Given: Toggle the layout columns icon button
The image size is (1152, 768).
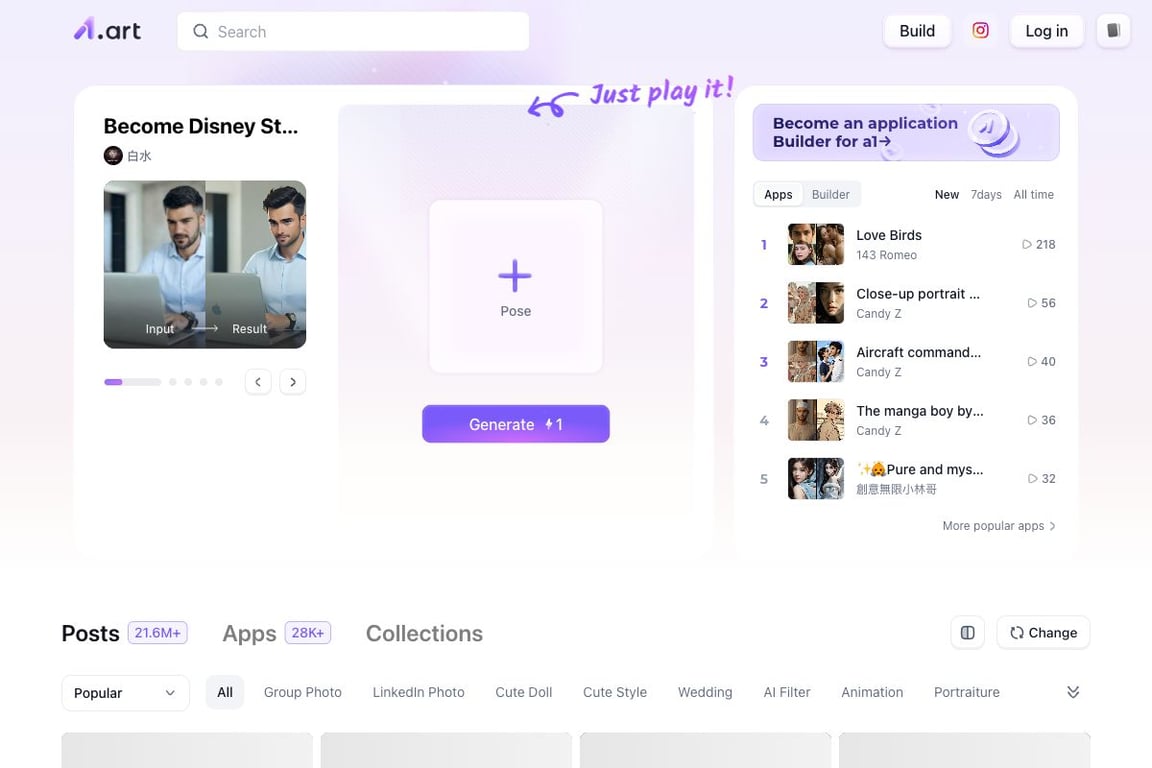Looking at the screenshot, I should coord(967,633).
